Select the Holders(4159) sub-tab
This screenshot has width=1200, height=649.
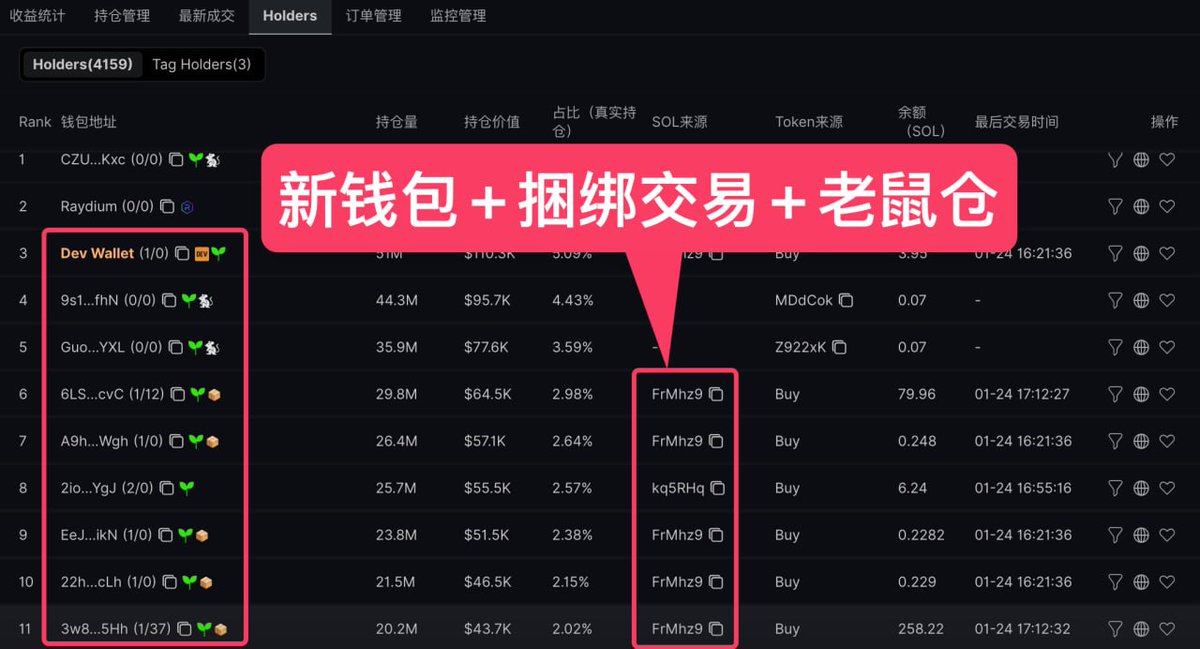click(83, 65)
